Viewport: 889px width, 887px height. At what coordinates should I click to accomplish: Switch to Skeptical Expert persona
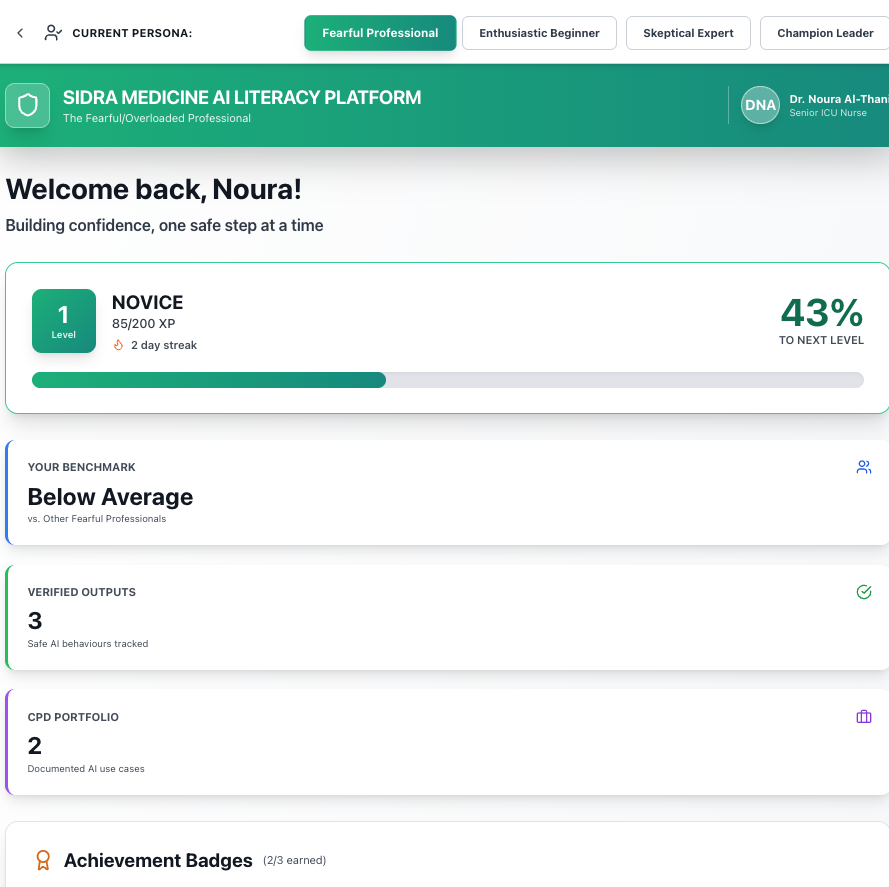click(x=688, y=33)
